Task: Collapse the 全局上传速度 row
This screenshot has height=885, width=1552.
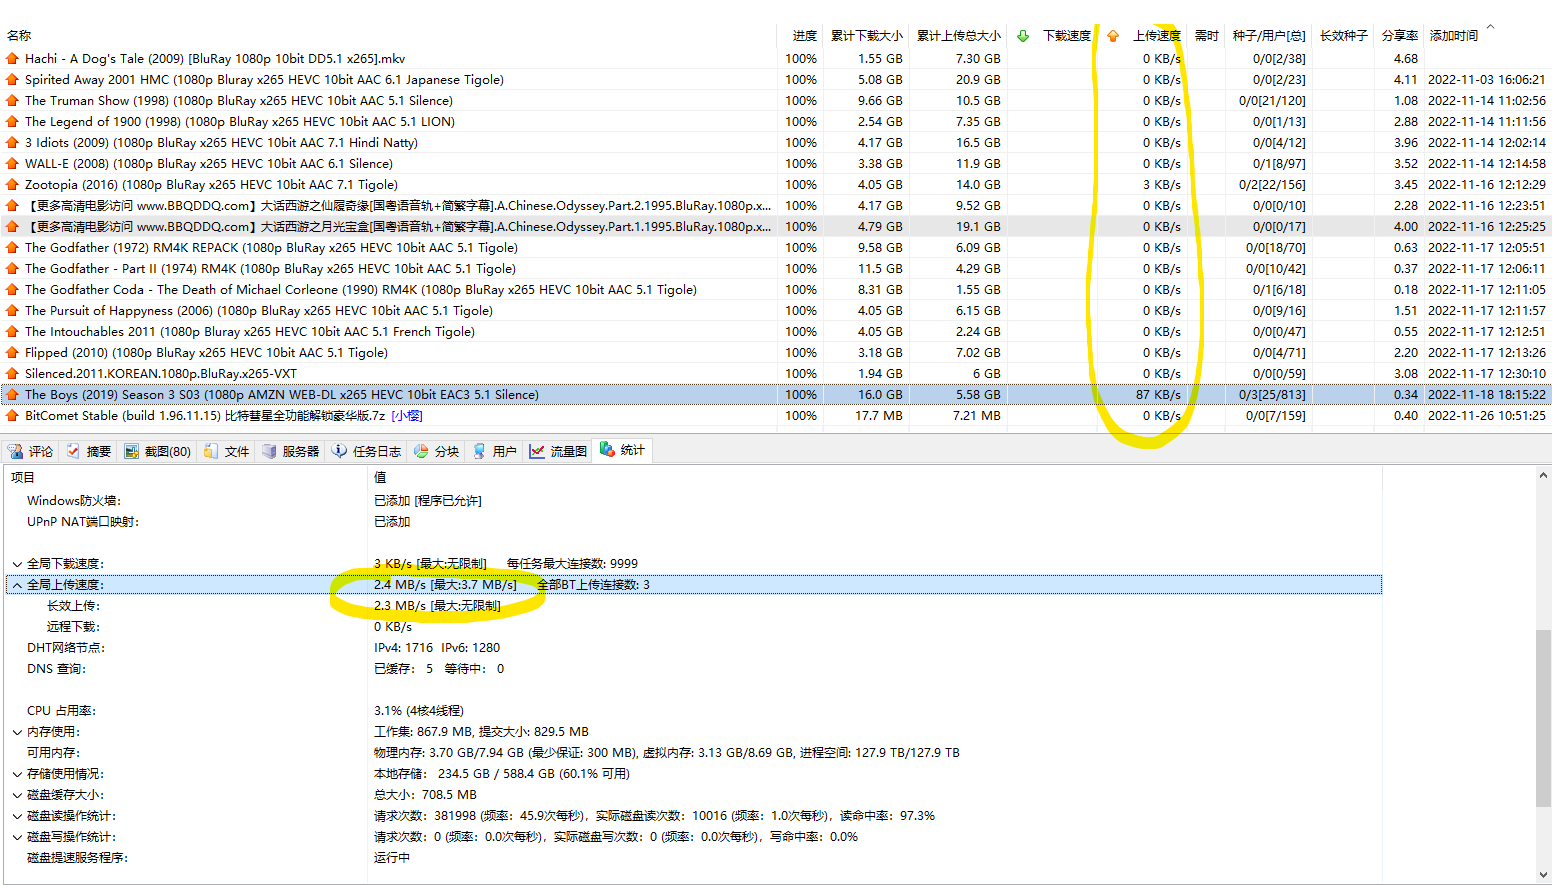Action: (x=17, y=585)
